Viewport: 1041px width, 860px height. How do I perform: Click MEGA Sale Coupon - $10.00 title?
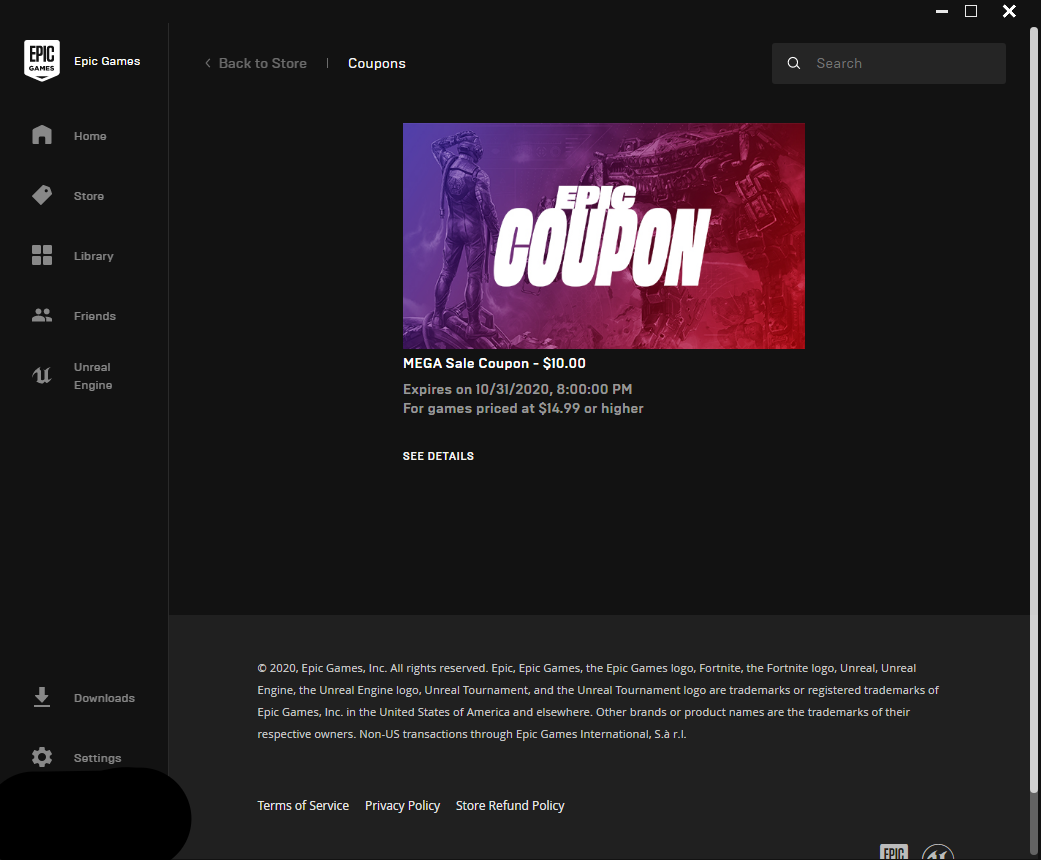pyautogui.click(x=494, y=363)
